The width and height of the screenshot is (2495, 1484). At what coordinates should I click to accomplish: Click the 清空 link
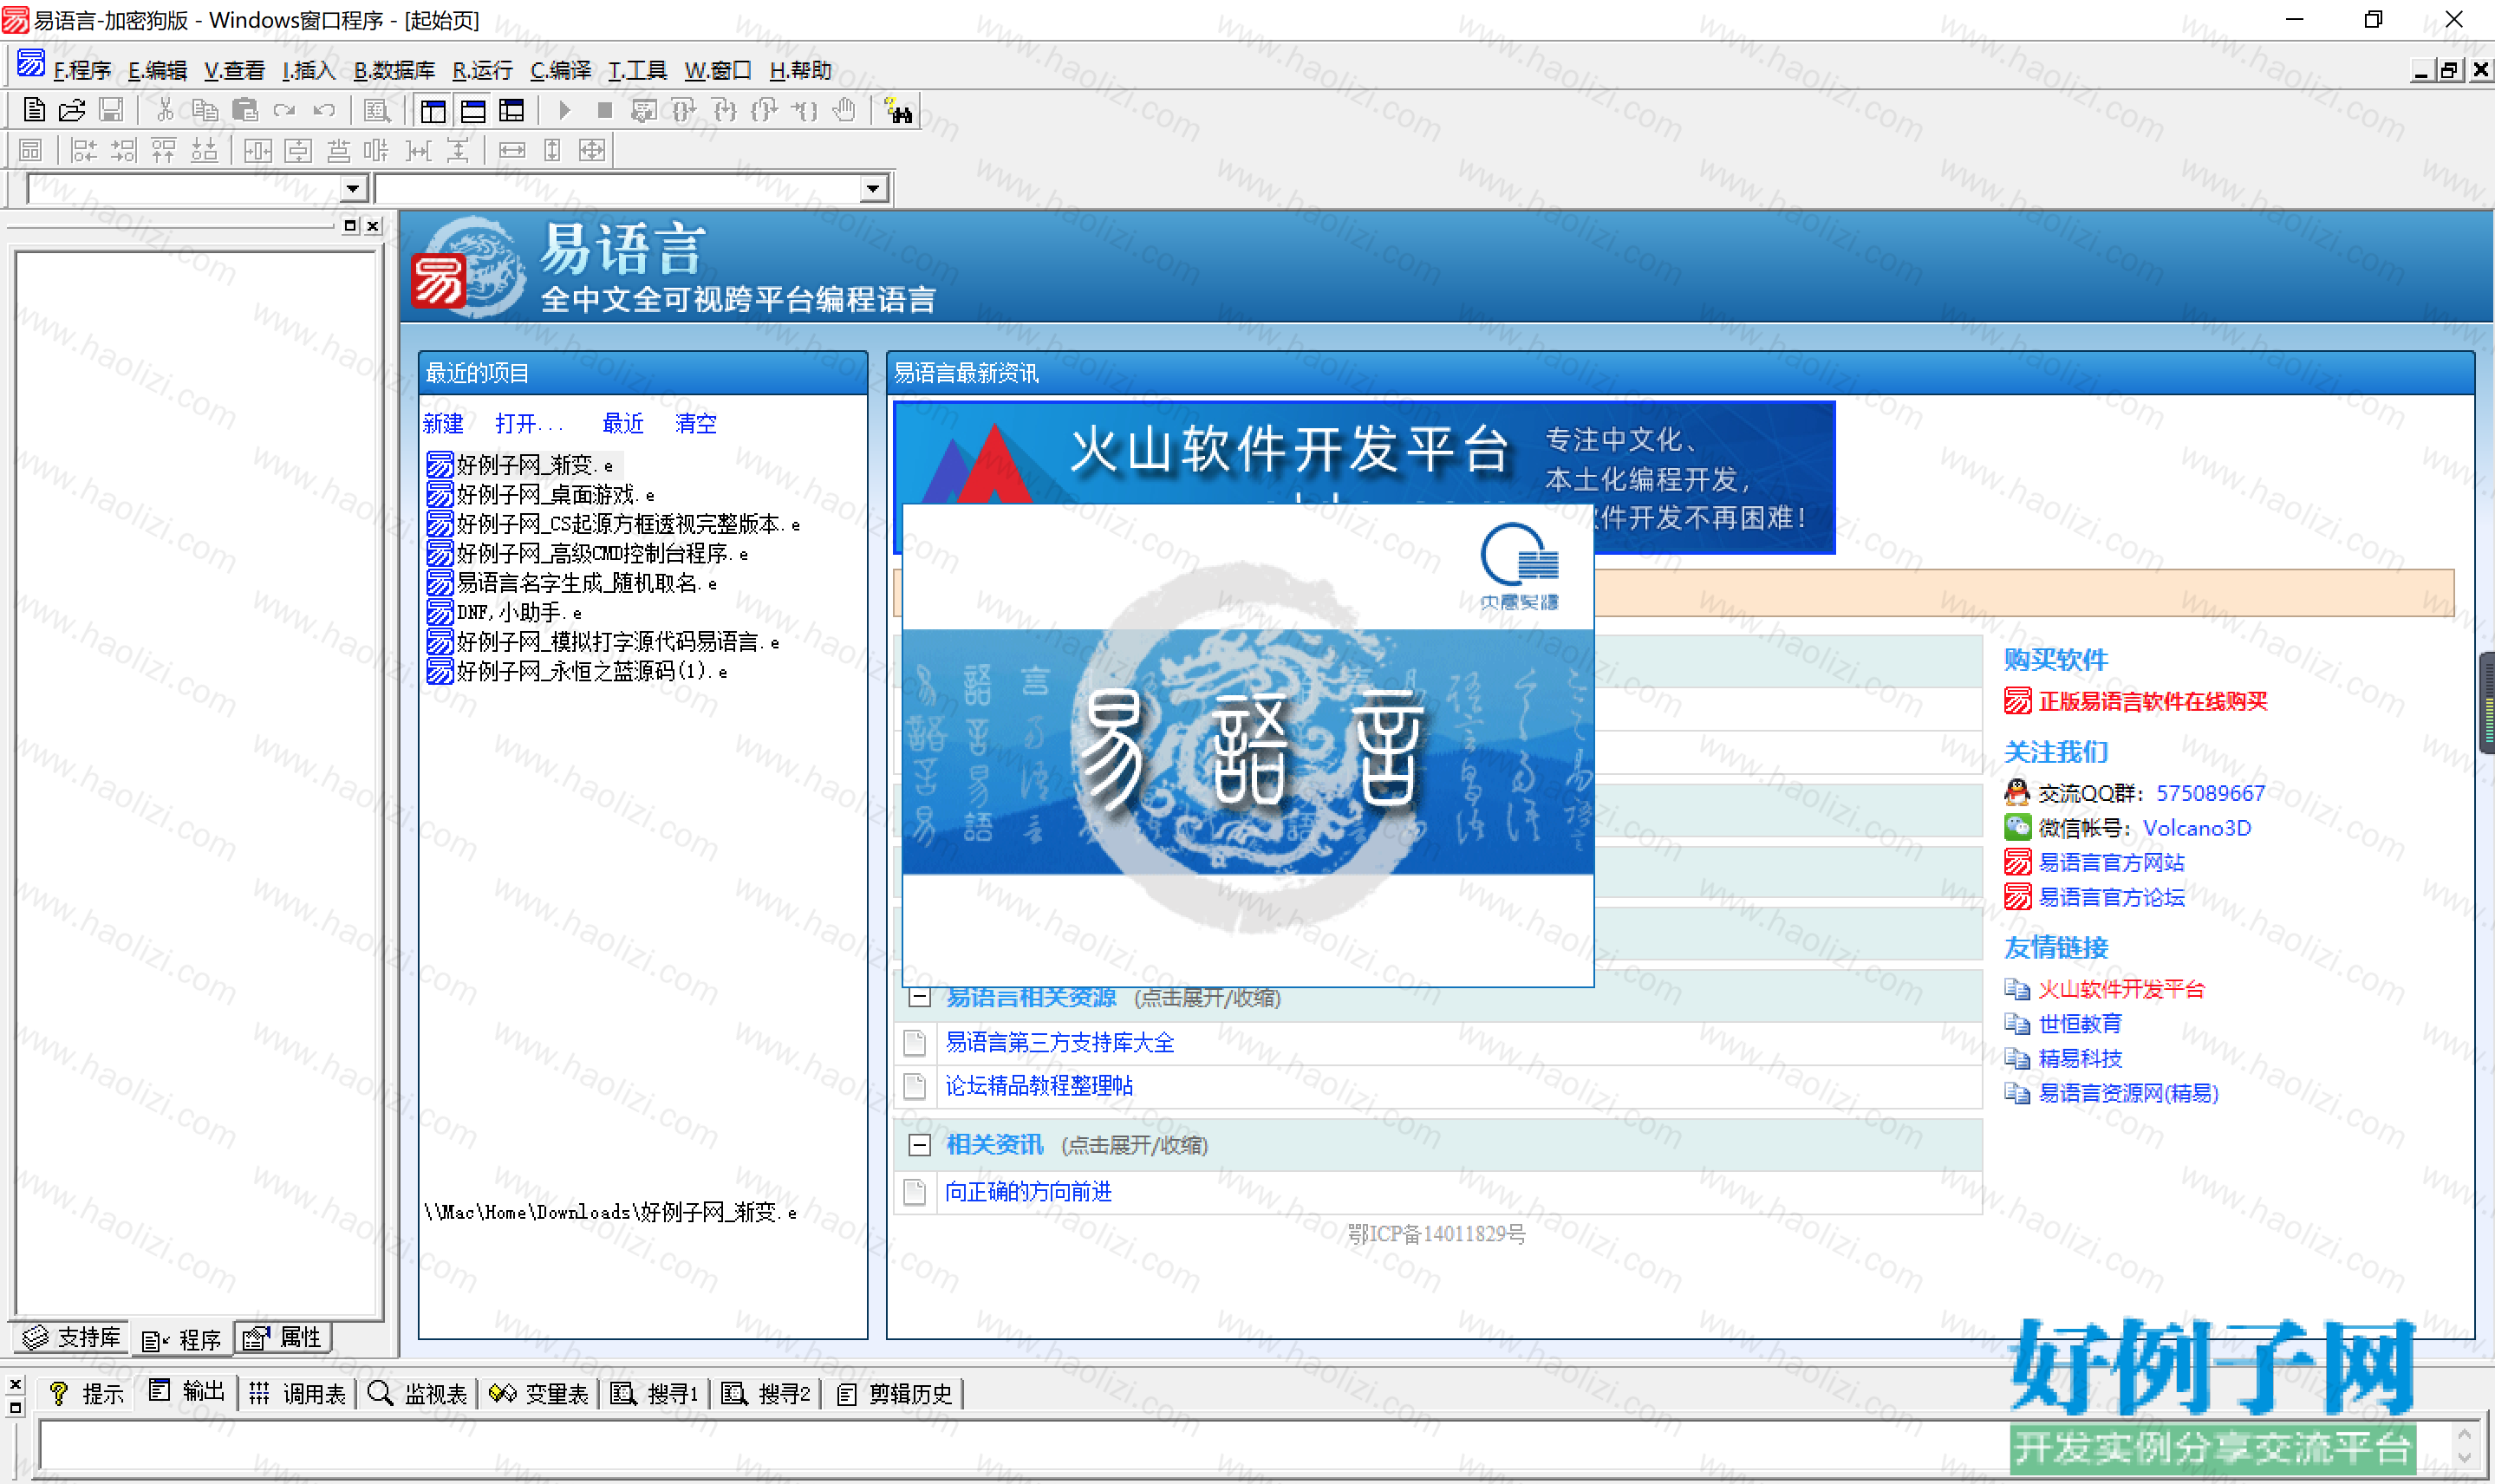pos(696,423)
